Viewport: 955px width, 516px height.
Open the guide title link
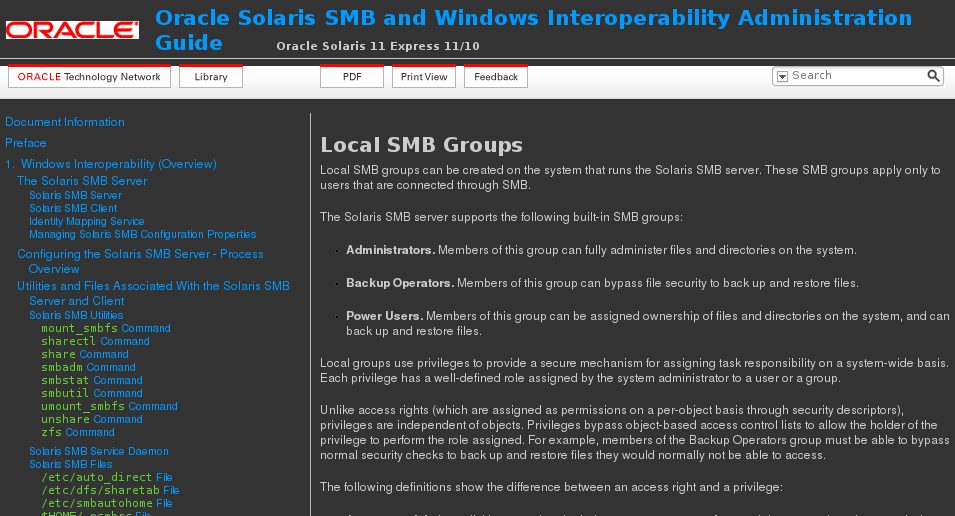coord(534,30)
